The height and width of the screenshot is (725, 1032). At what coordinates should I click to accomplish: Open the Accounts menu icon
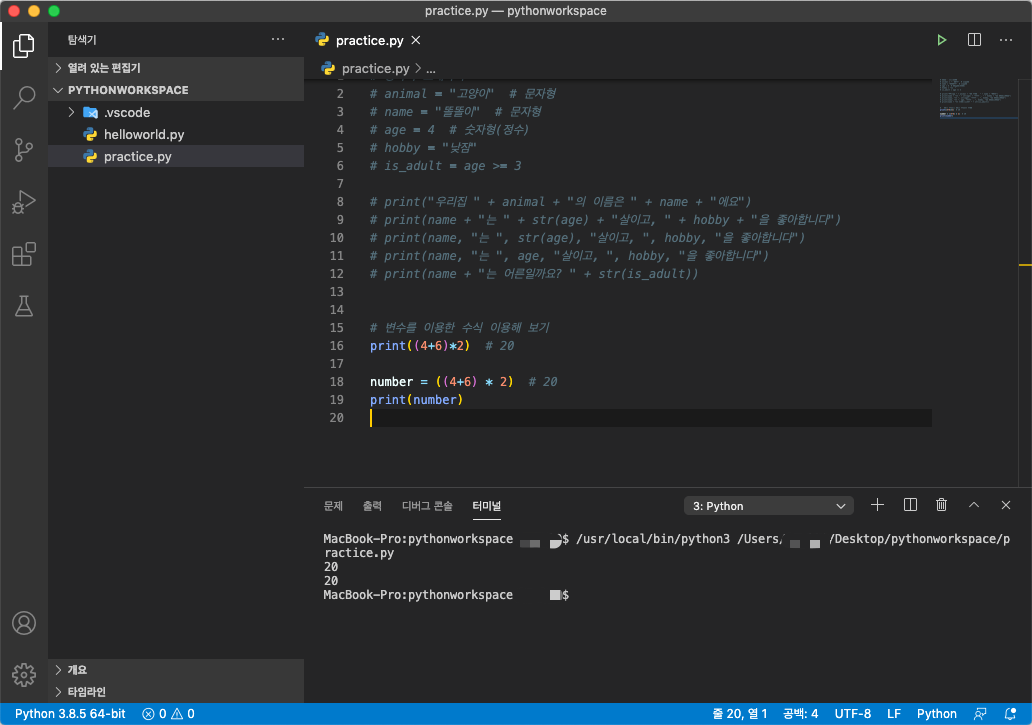[x=24, y=622]
